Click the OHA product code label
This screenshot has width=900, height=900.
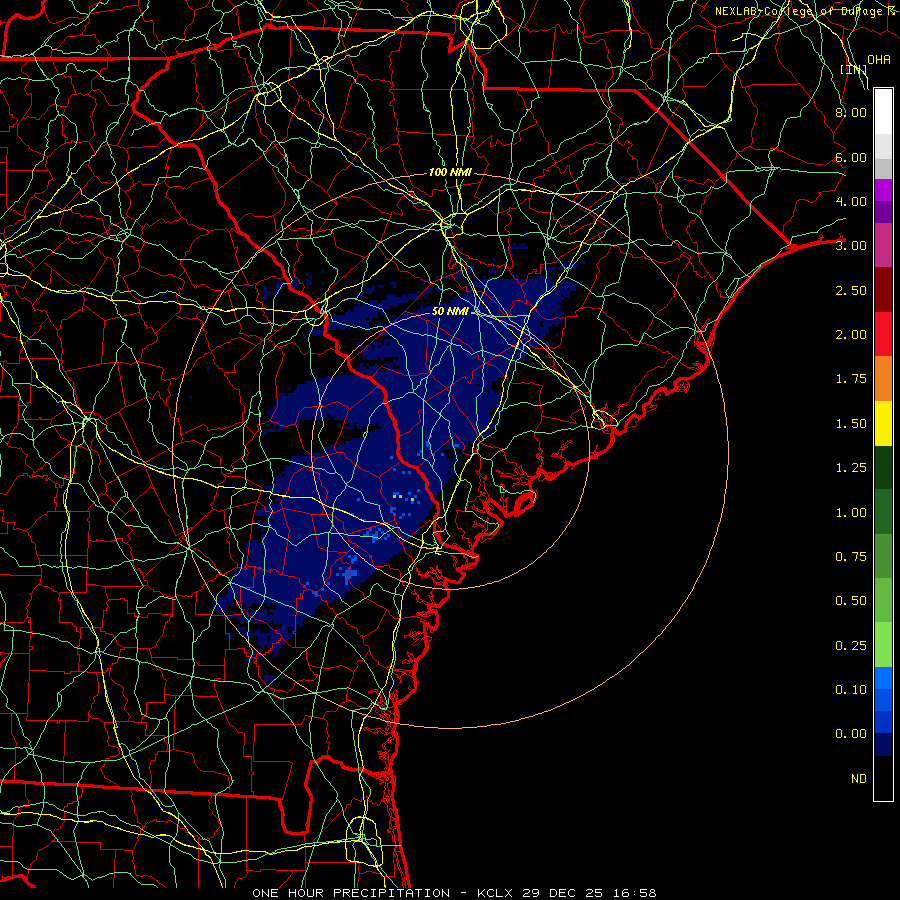[879, 60]
